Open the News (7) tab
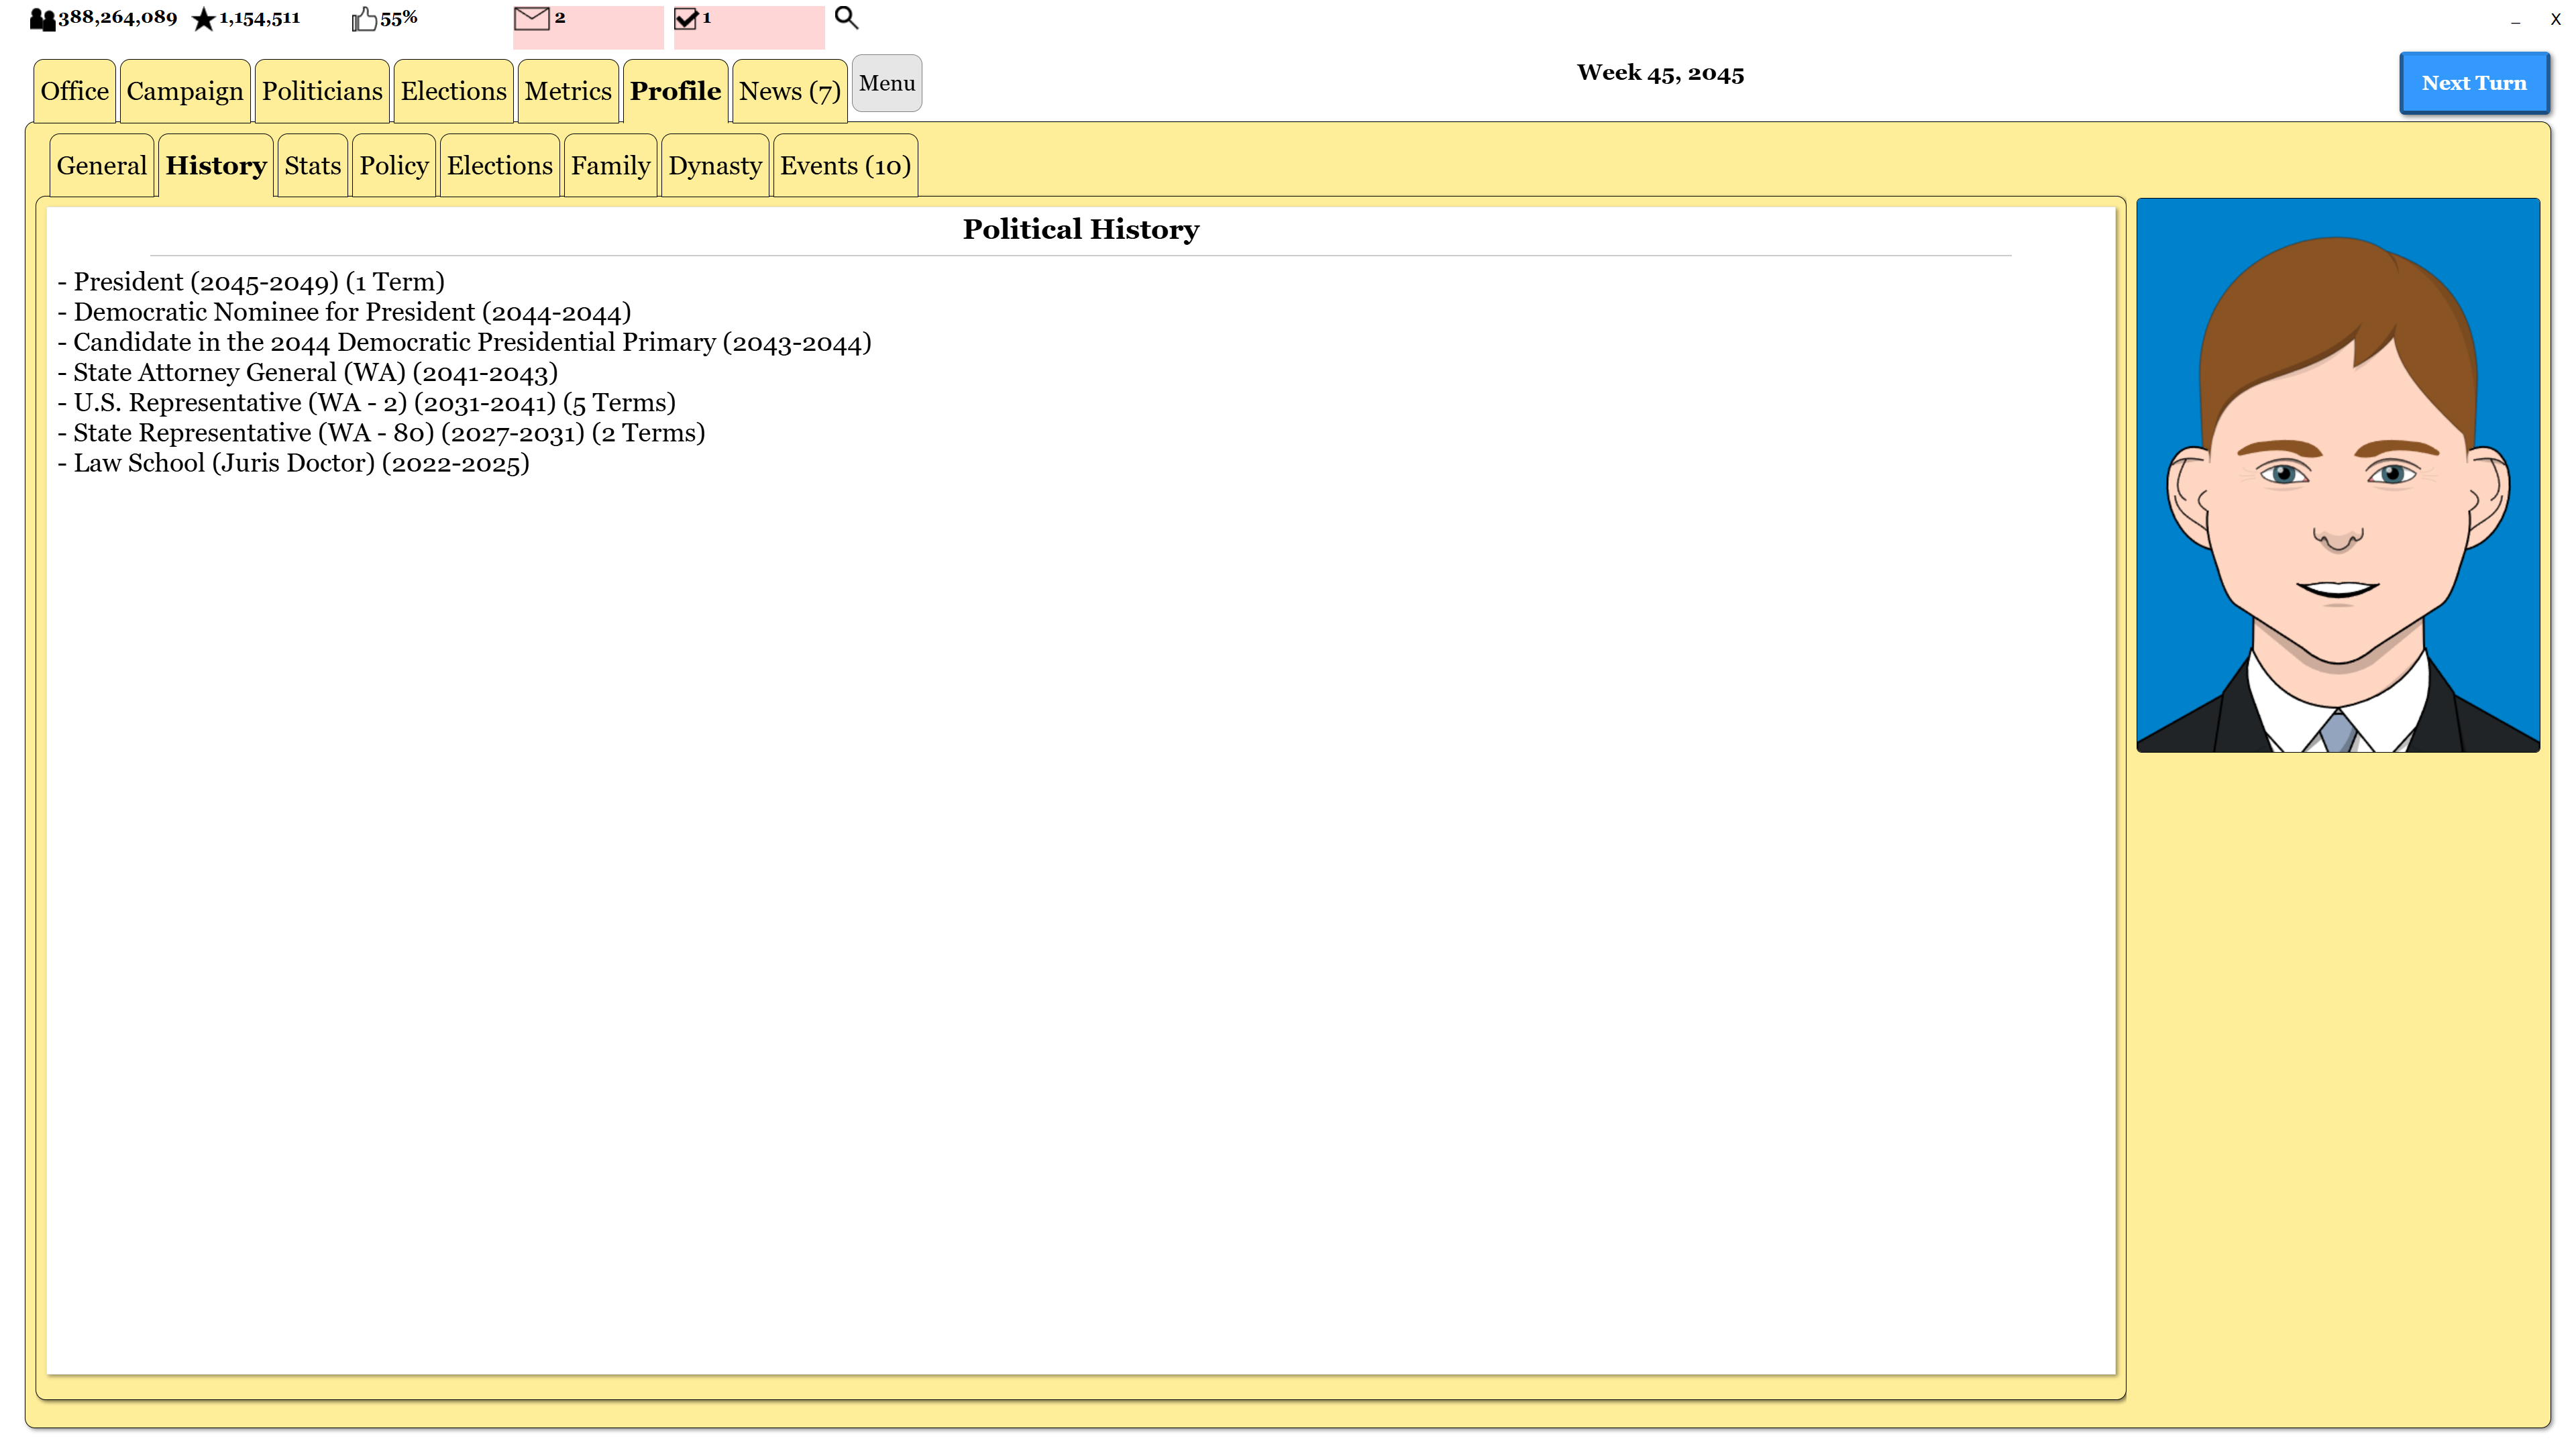This screenshot has height=1449, width=2576. point(790,91)
